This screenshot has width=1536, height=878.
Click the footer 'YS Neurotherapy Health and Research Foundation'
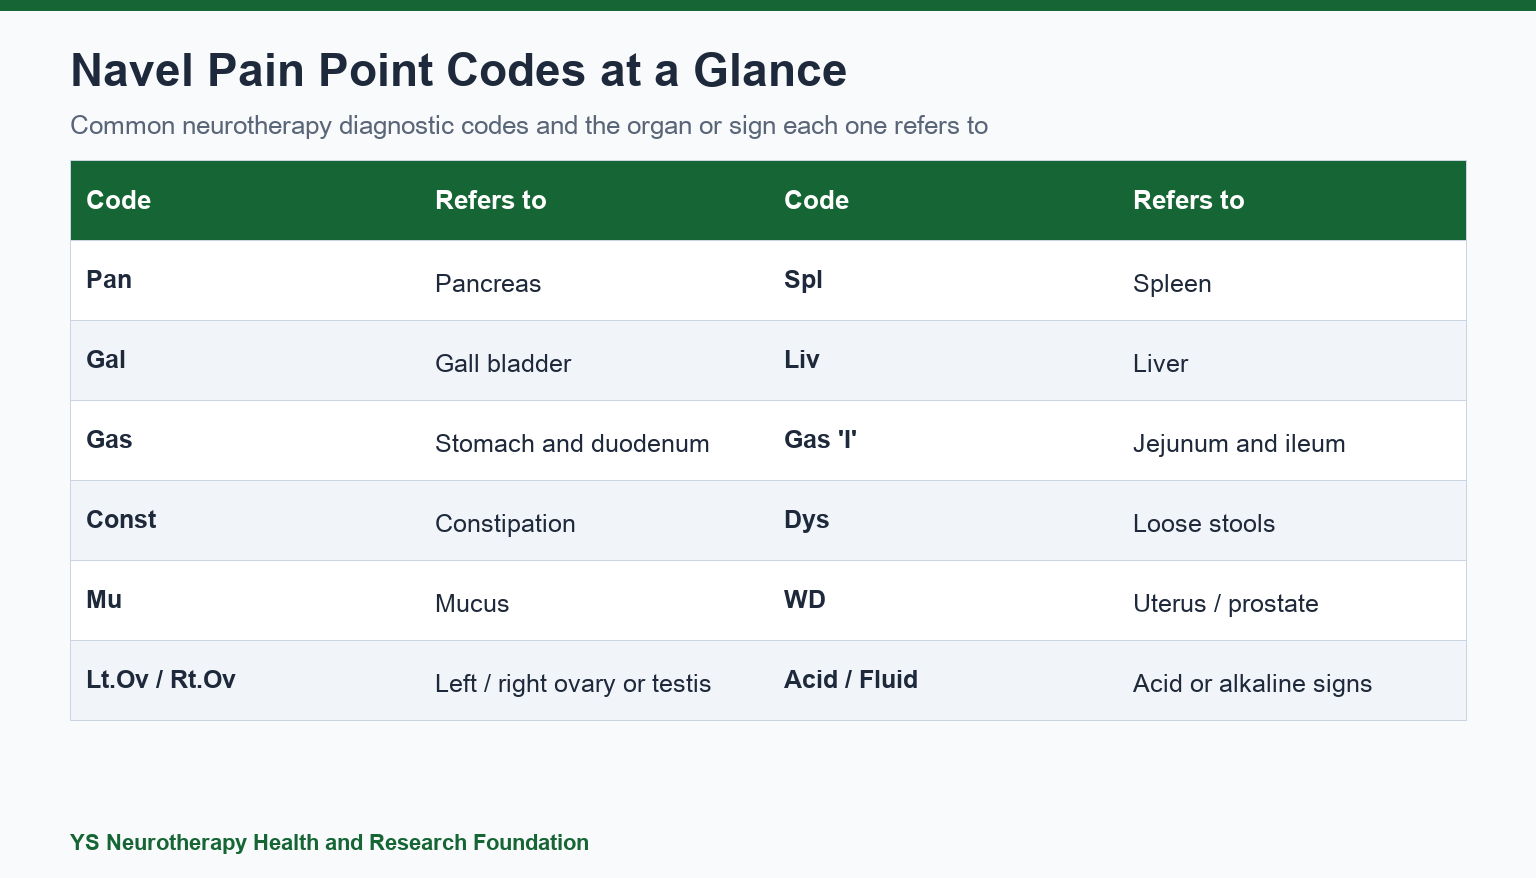pyautogui.click(x=329, y=843)
